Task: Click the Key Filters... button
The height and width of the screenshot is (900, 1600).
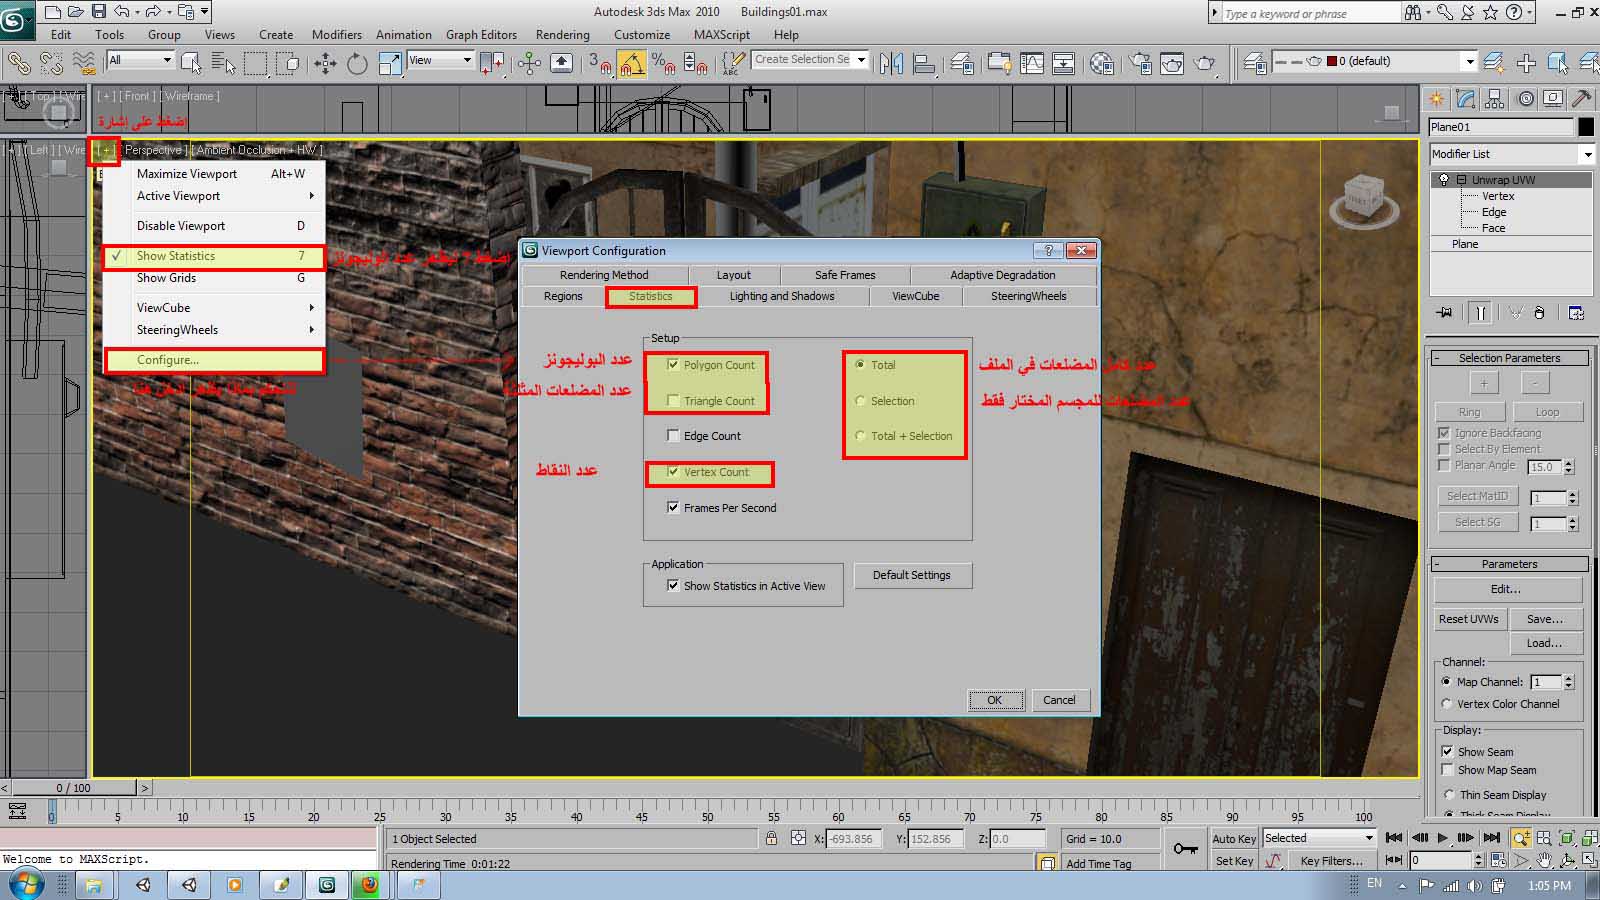Action: tap(1331, 861)
